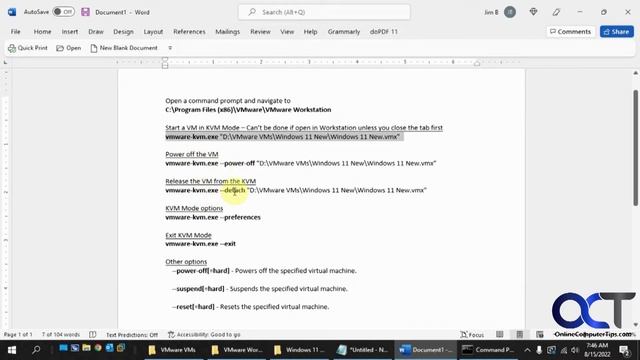Switch to Command Prompt taskbar window
640x360 pixels.
[x=489, y=350]
